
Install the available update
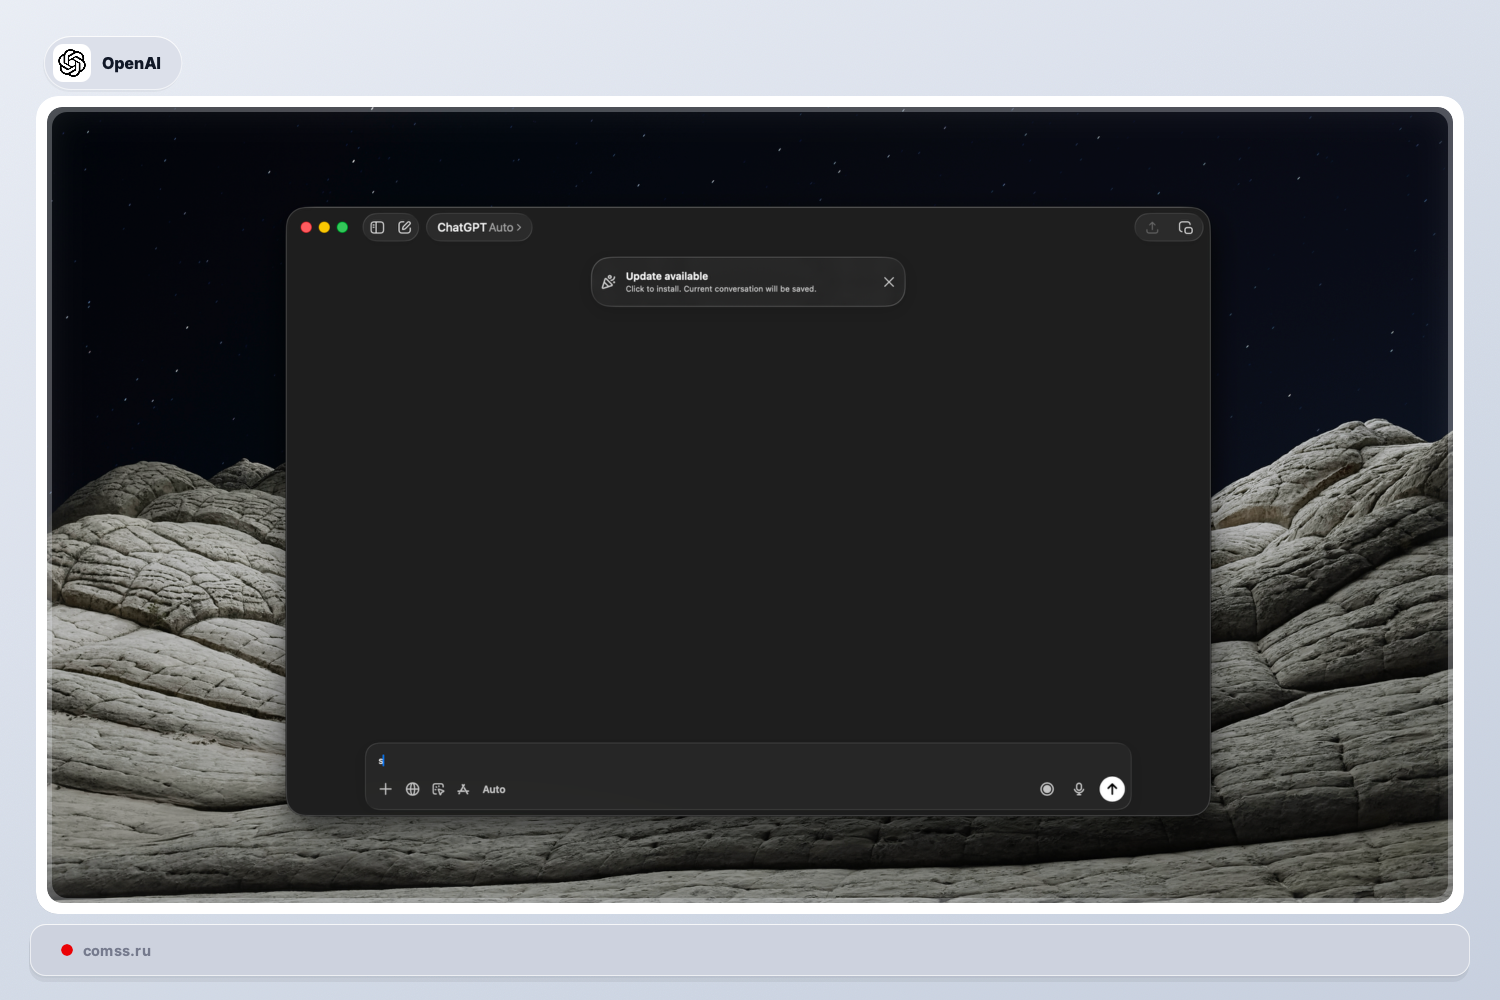tap(720, 281)
